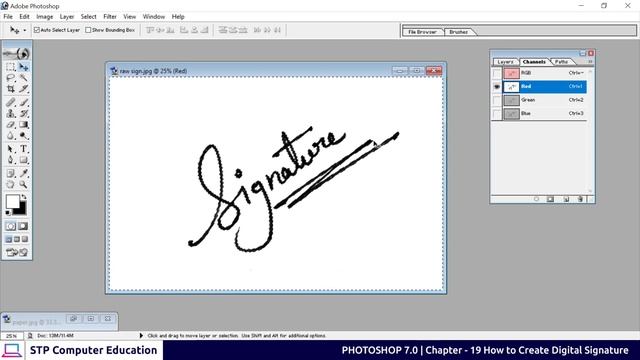Select the History Brush tool
Screen dimensions: 640x360
[x=24, y=113]
